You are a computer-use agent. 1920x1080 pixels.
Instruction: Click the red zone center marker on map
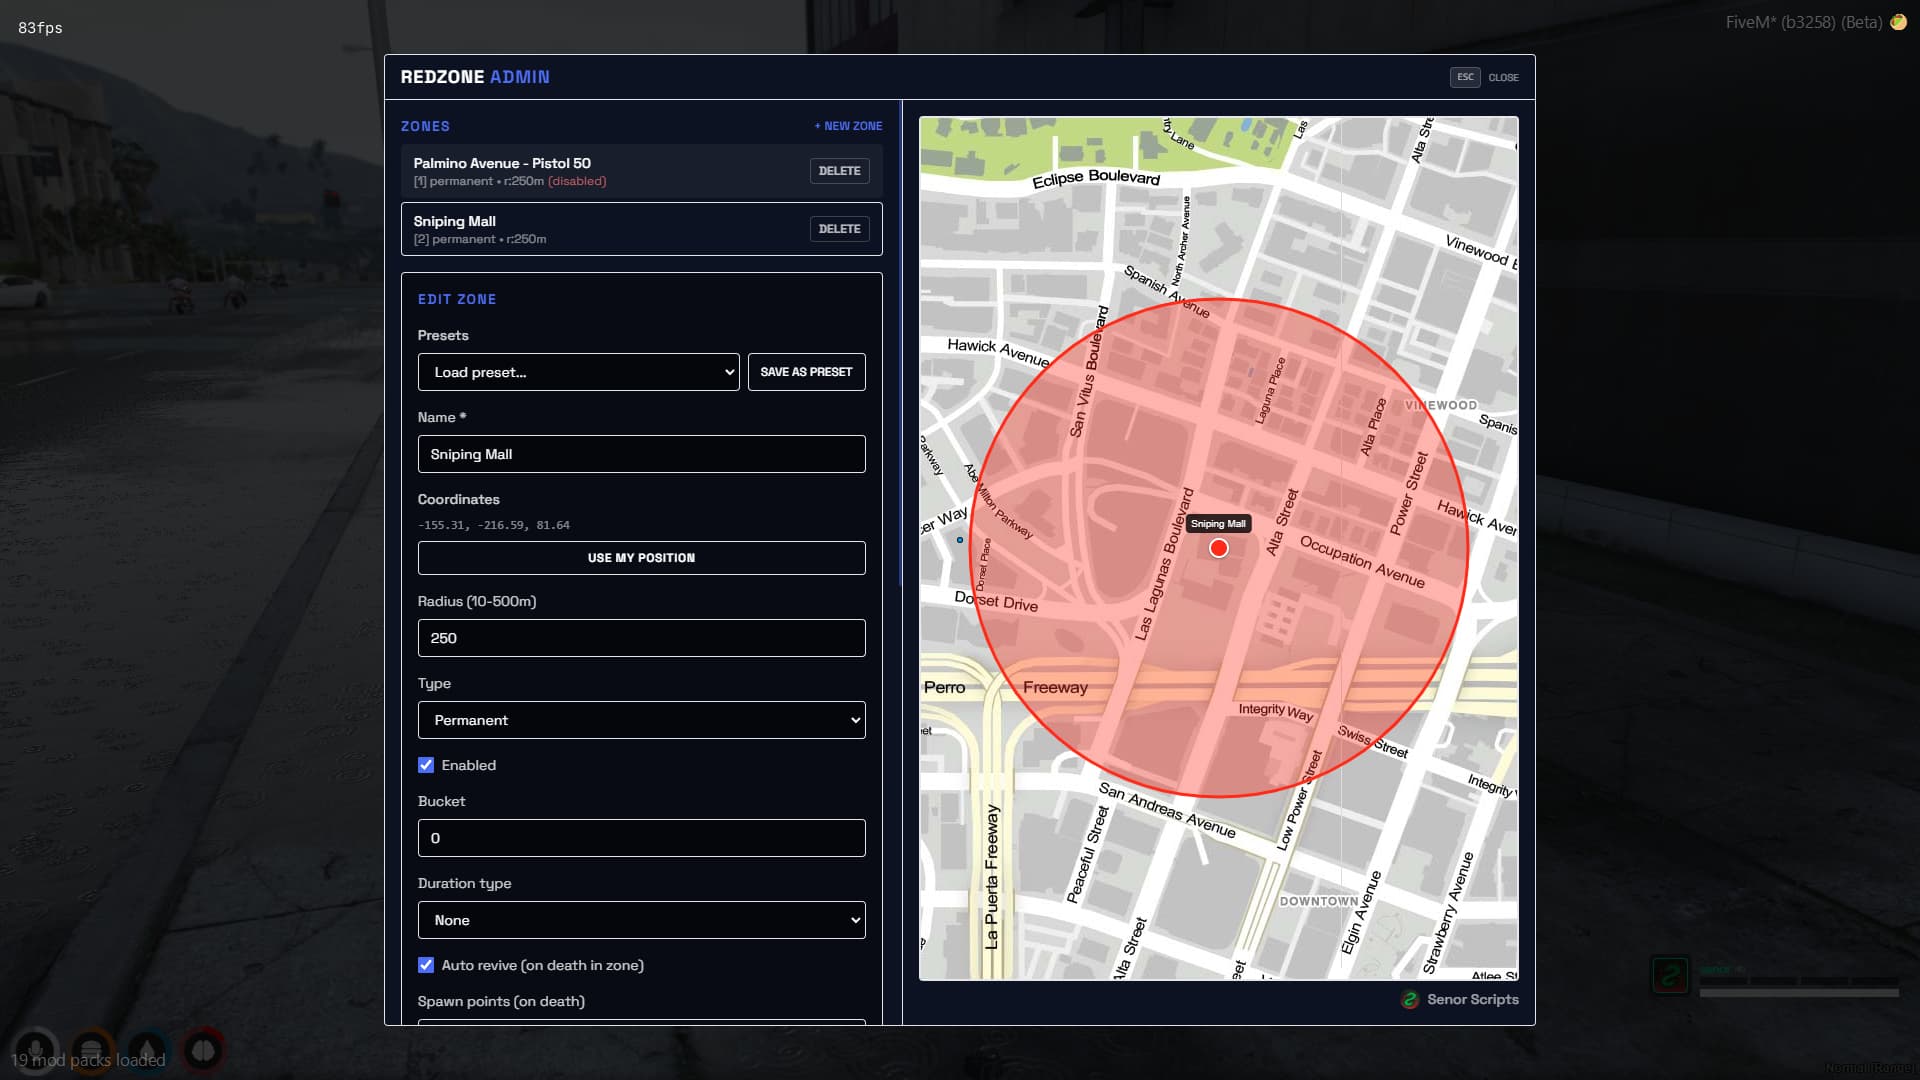1219,548
